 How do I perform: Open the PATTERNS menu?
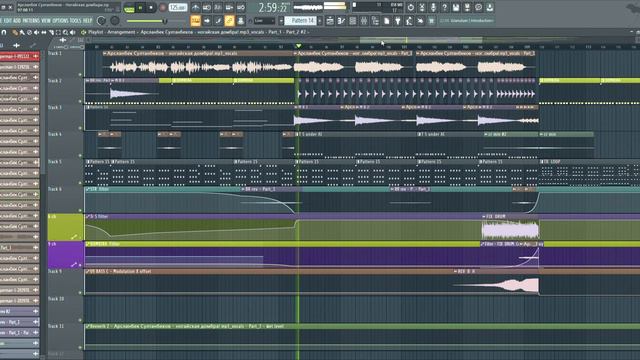click(31, 20)
